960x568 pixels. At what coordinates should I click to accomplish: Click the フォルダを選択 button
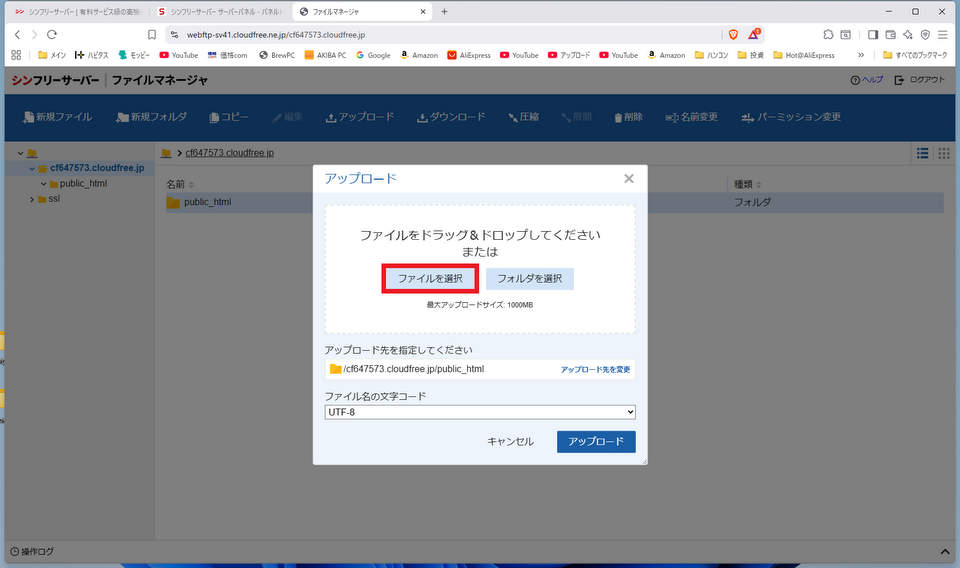529,278
